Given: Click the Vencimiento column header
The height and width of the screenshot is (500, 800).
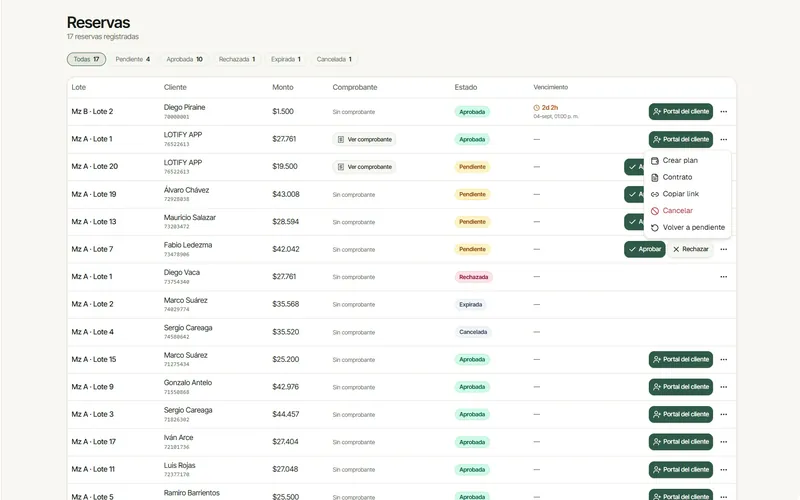Looking at the screenshot, I should [551, 87].
